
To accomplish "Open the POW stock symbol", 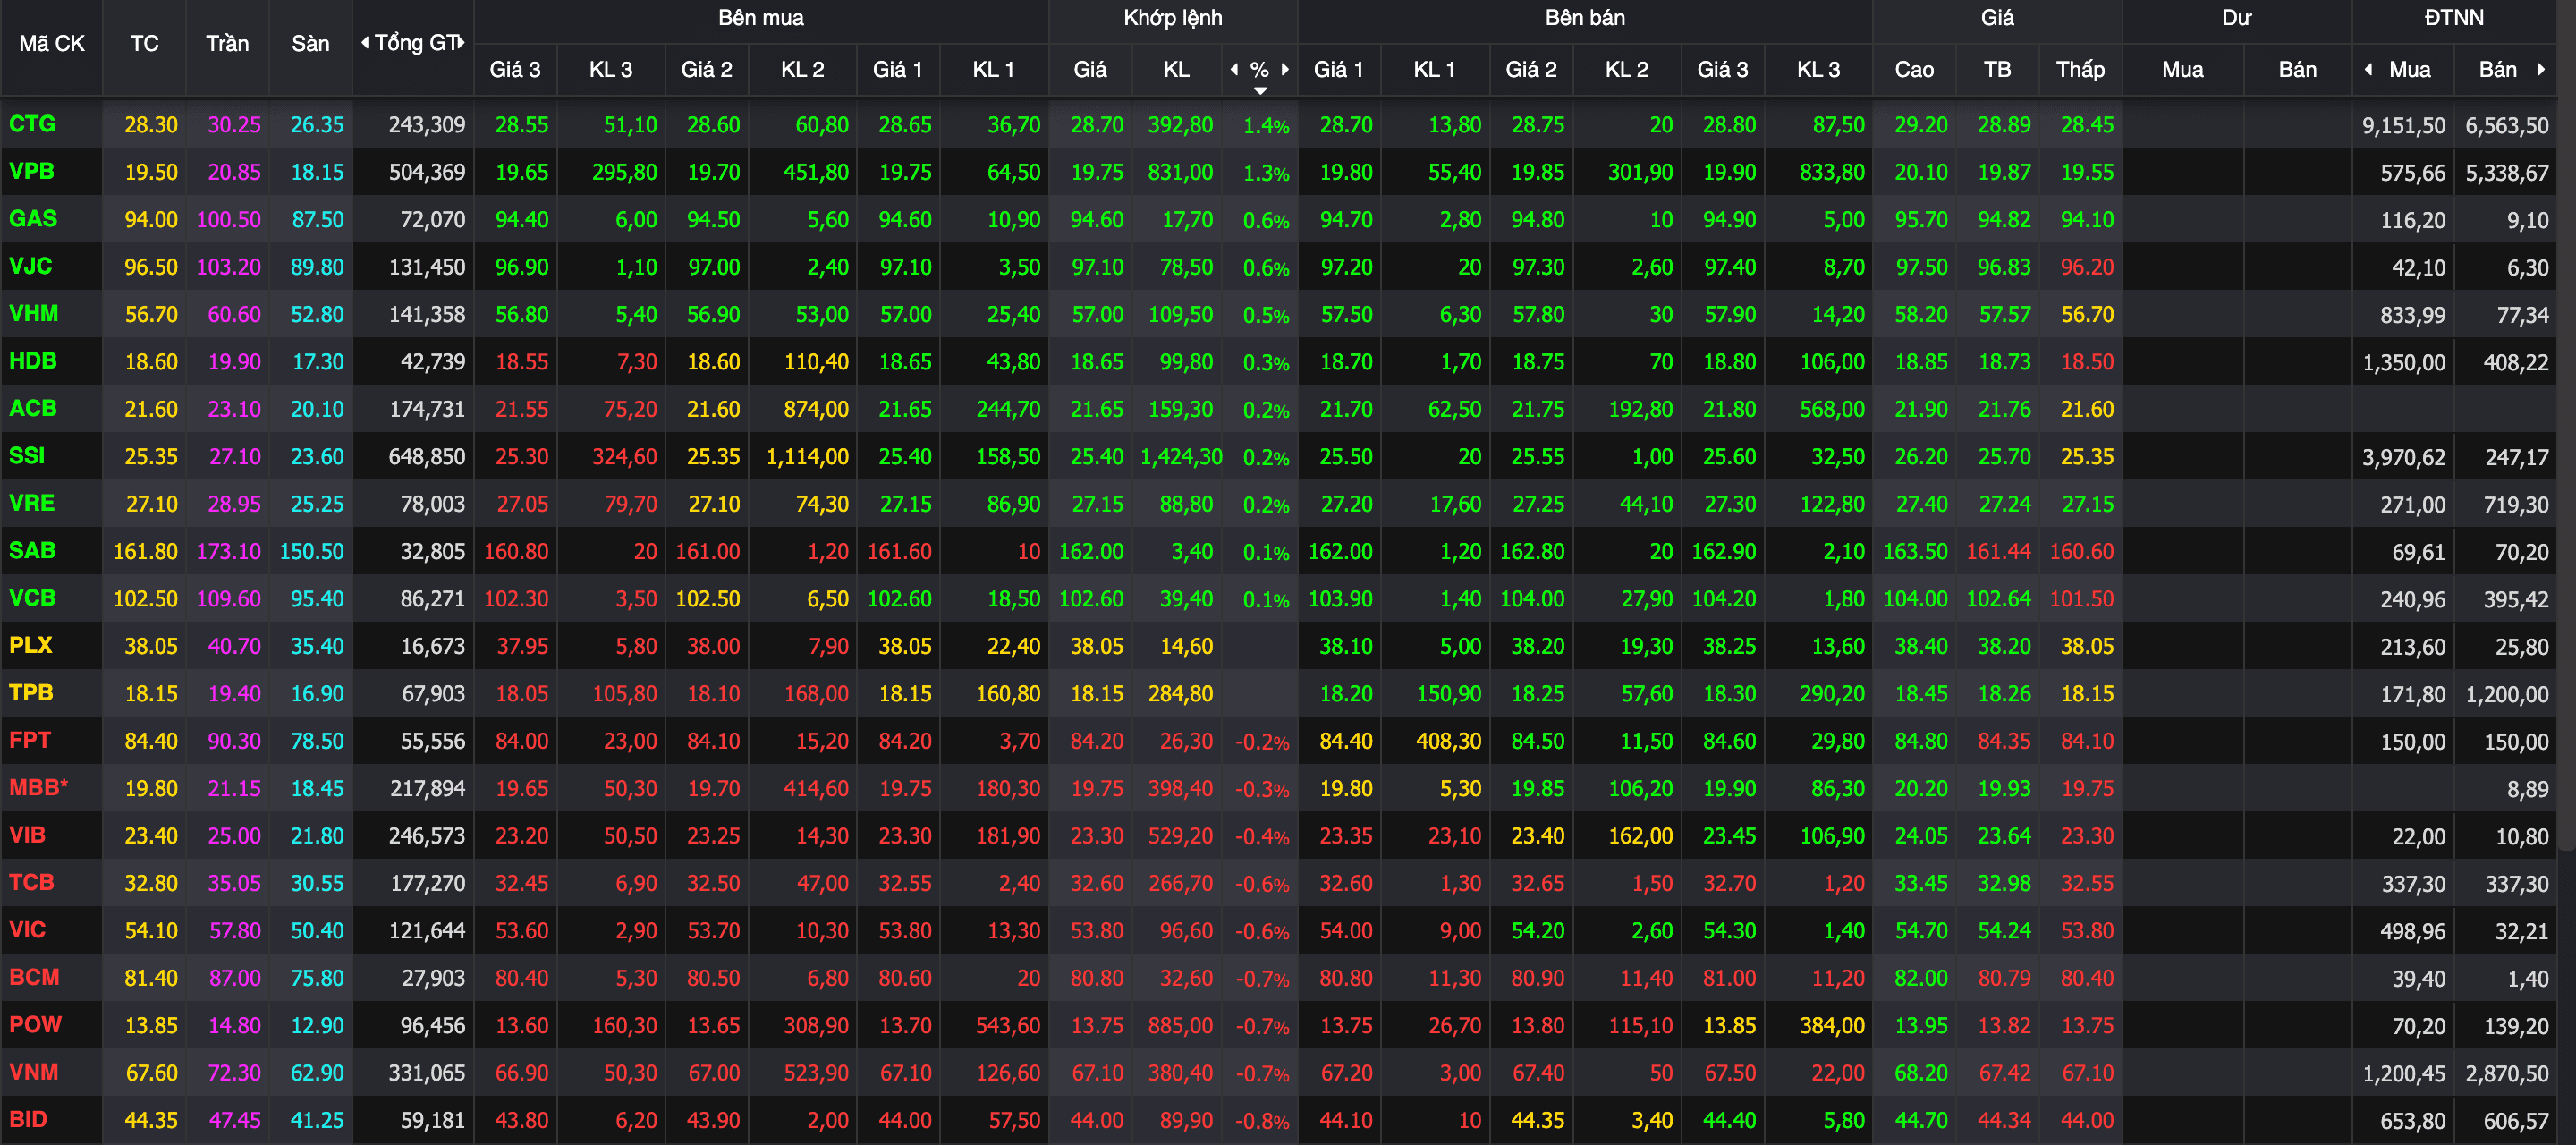I will (35, 1024).
